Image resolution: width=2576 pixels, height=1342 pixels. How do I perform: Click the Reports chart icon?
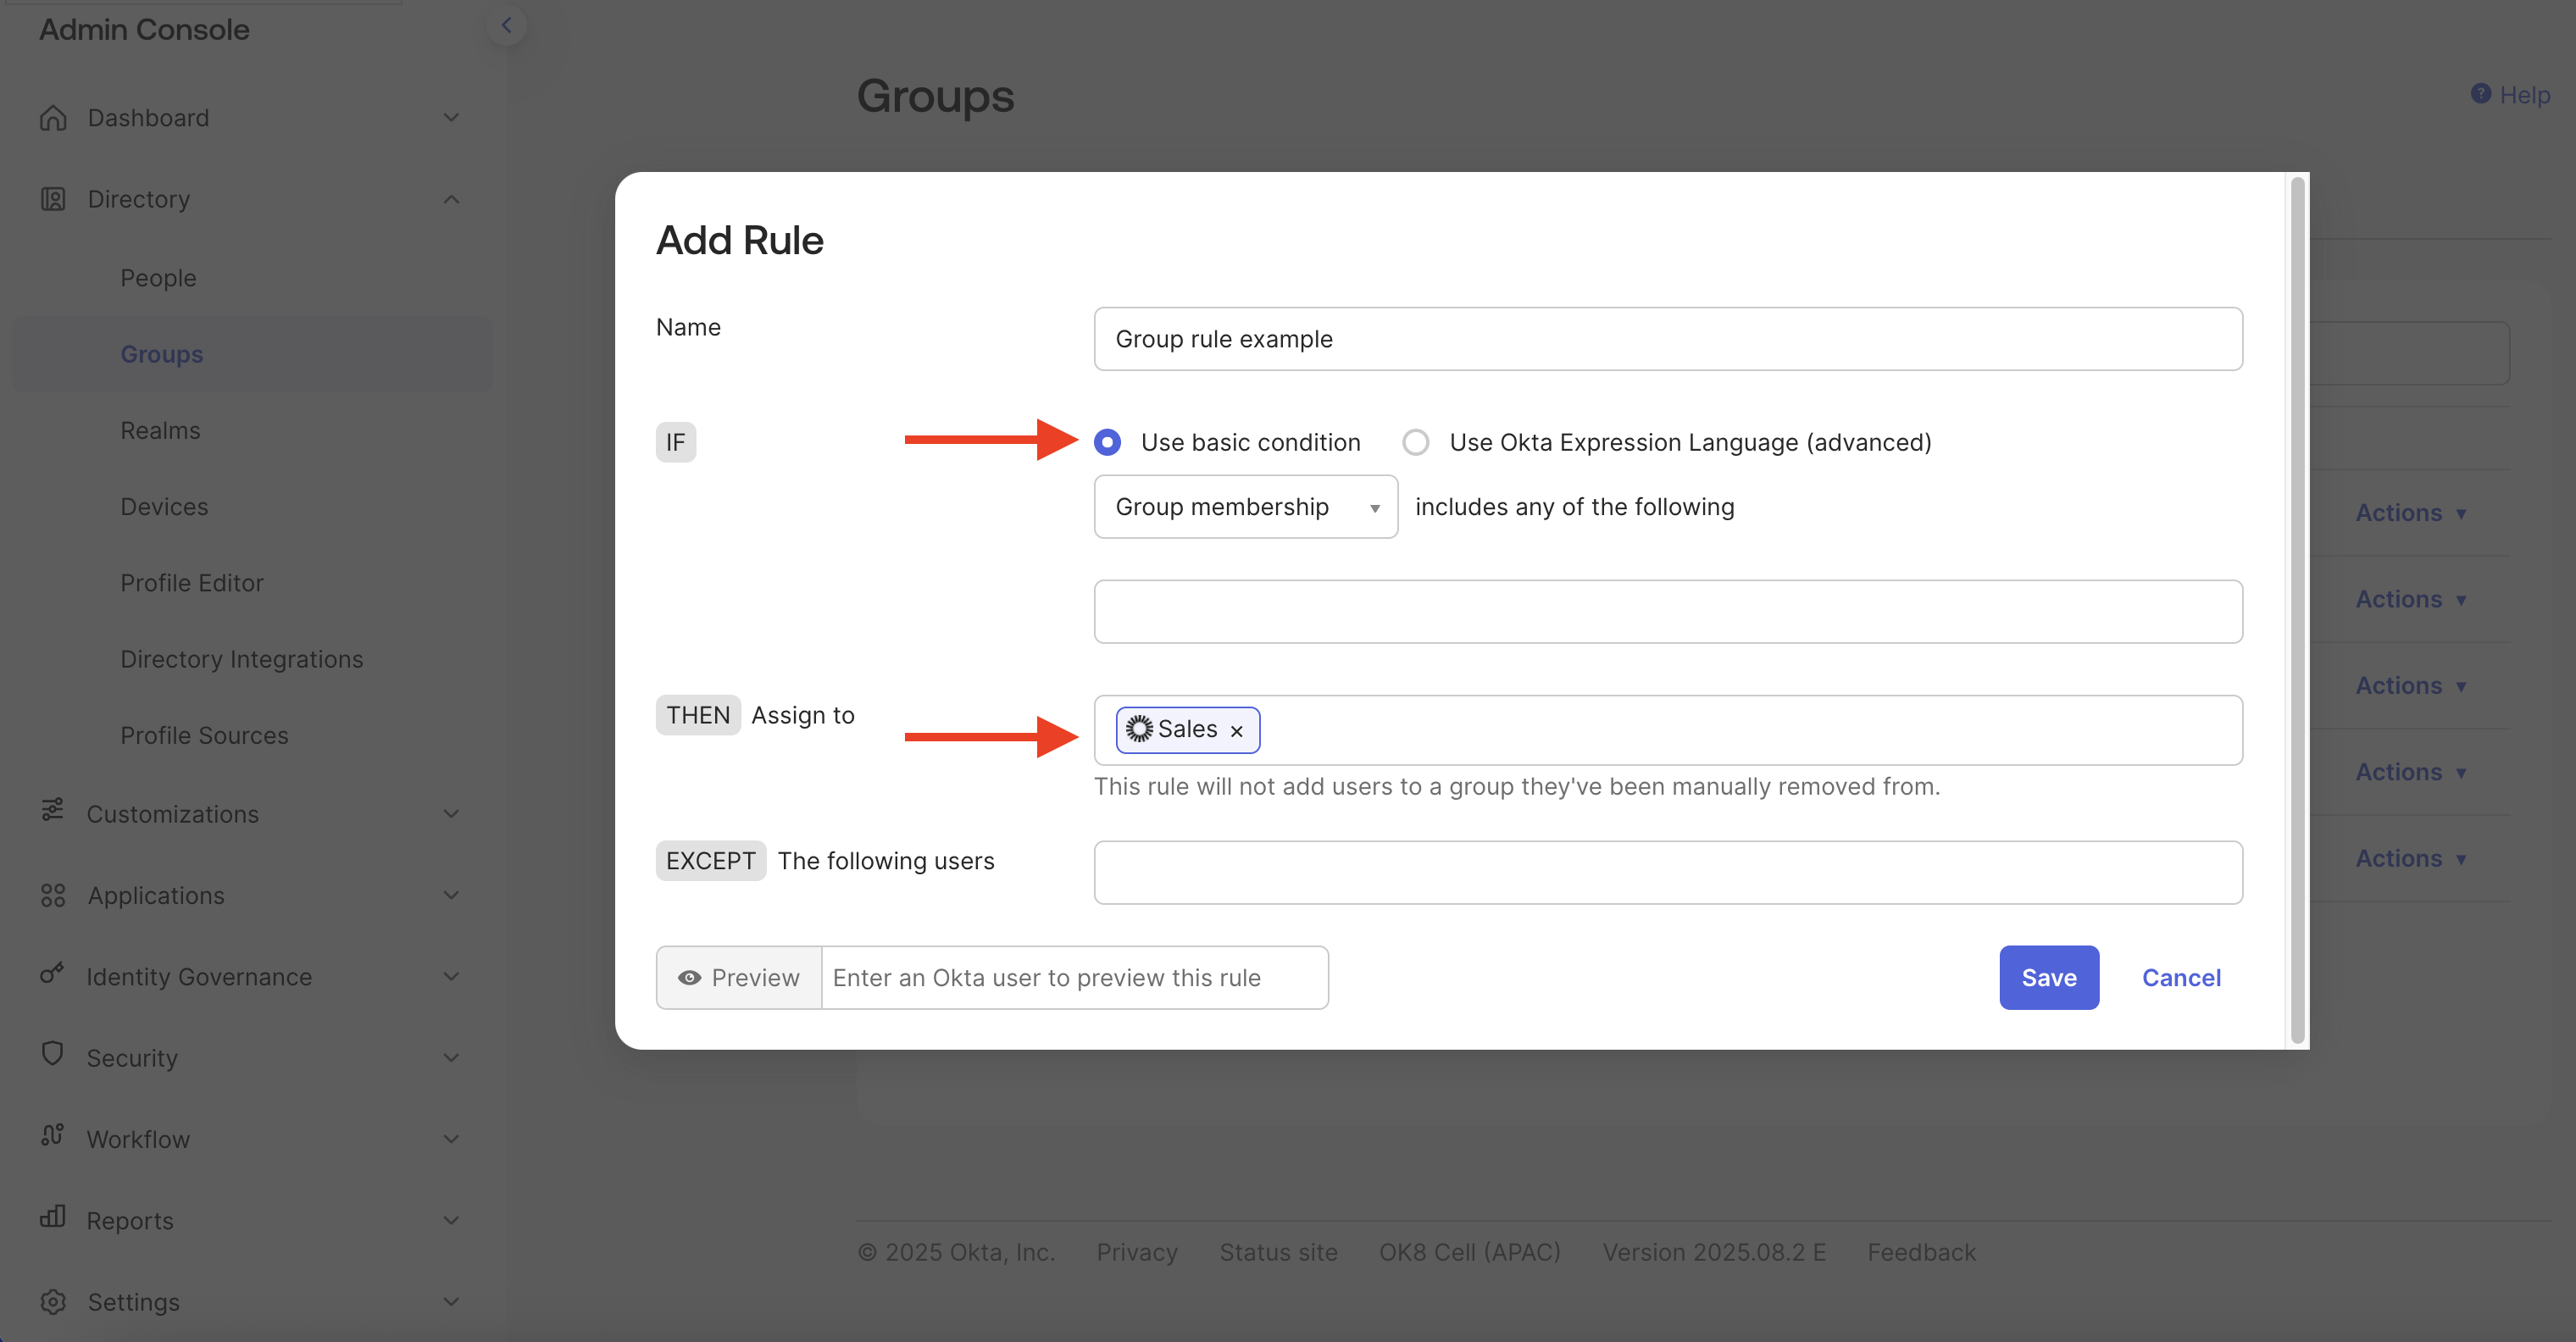pos(53,1217)
